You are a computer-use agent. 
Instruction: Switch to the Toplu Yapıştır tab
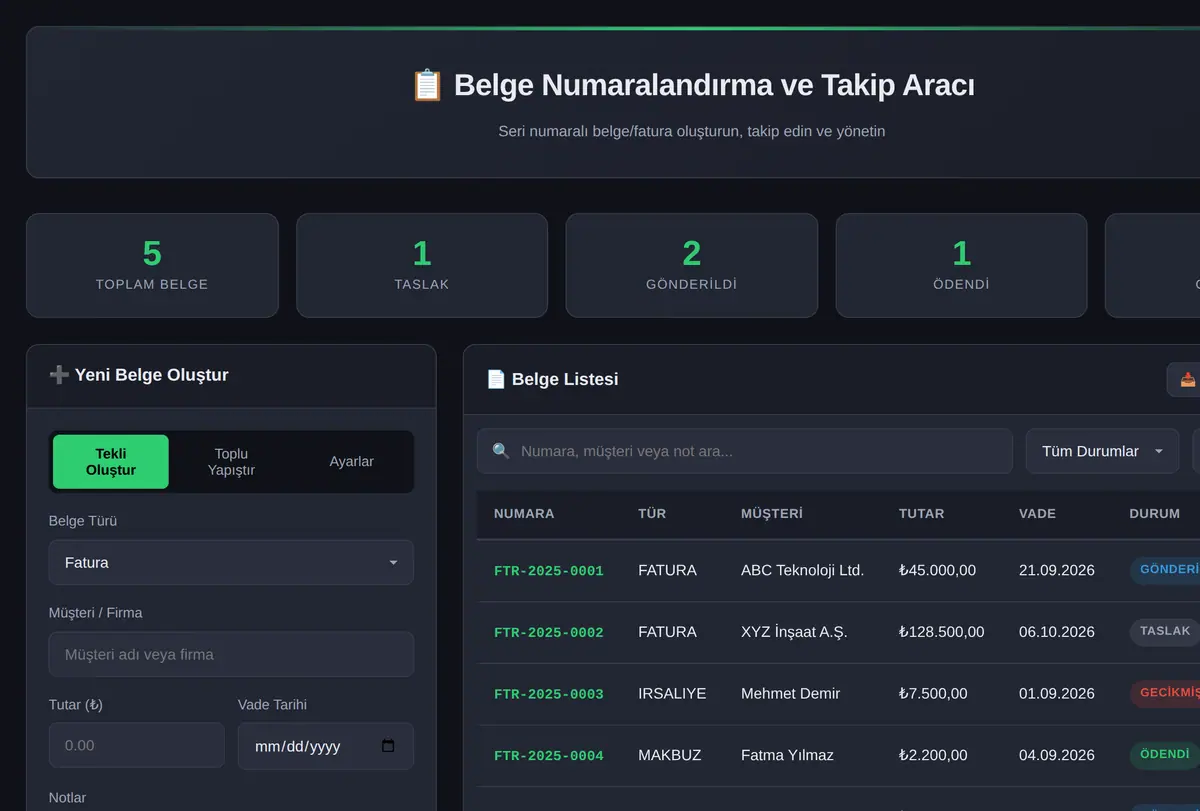pos(231,462)
